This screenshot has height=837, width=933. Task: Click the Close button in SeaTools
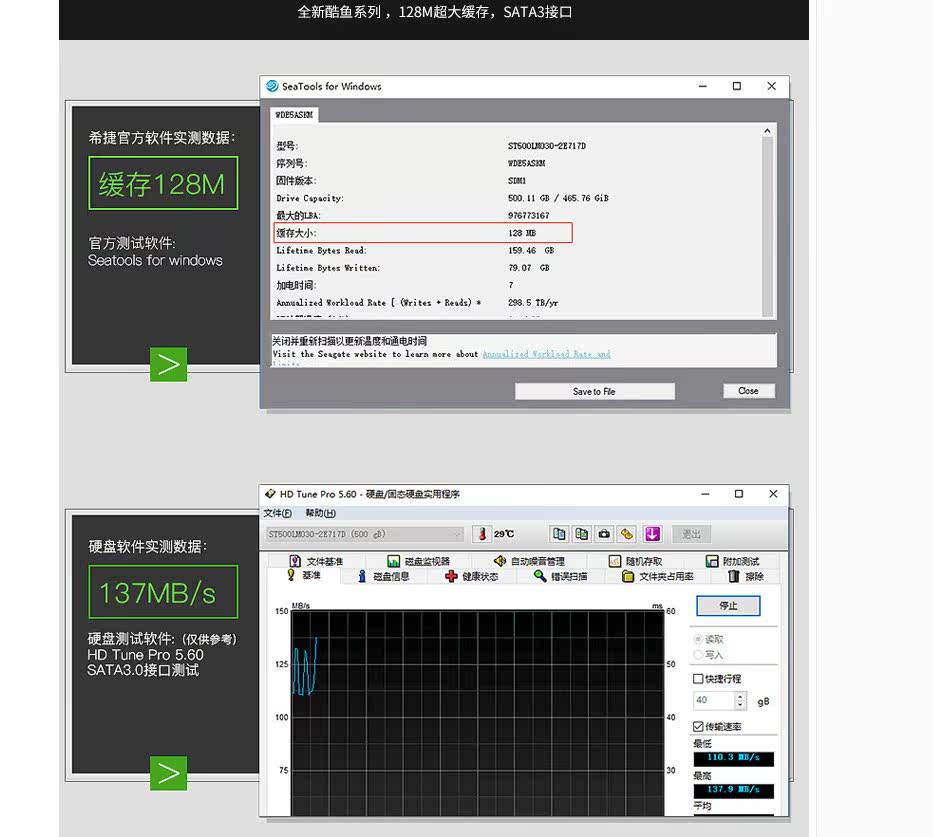pyautogui.click(x=749, y=391)
